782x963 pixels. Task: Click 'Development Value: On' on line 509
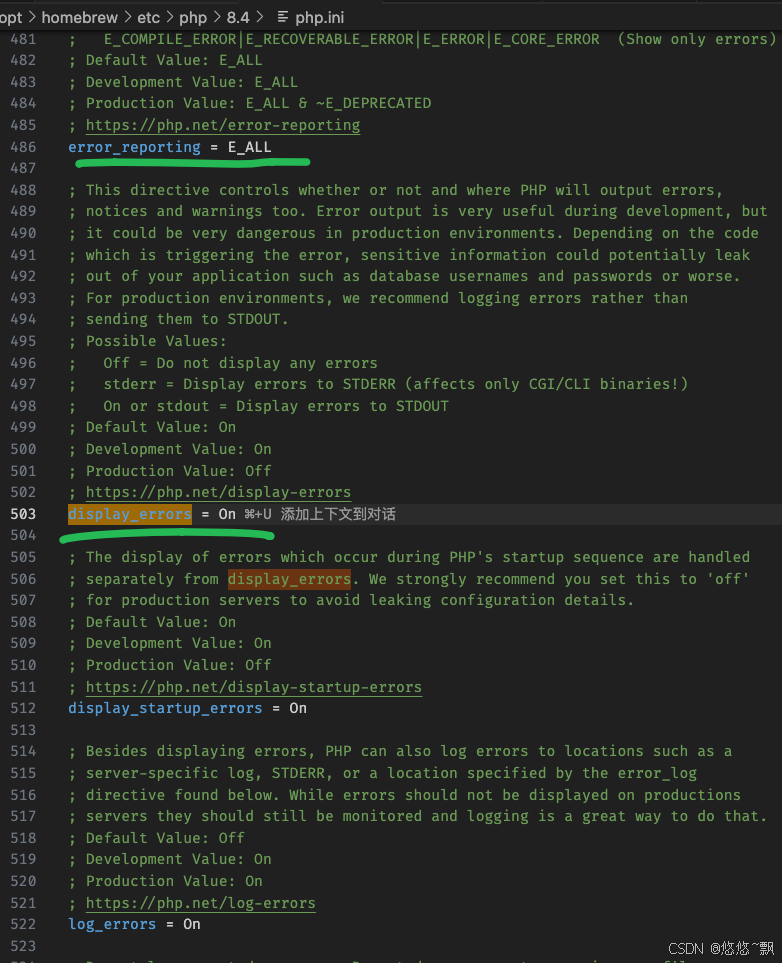pos(178,644)
